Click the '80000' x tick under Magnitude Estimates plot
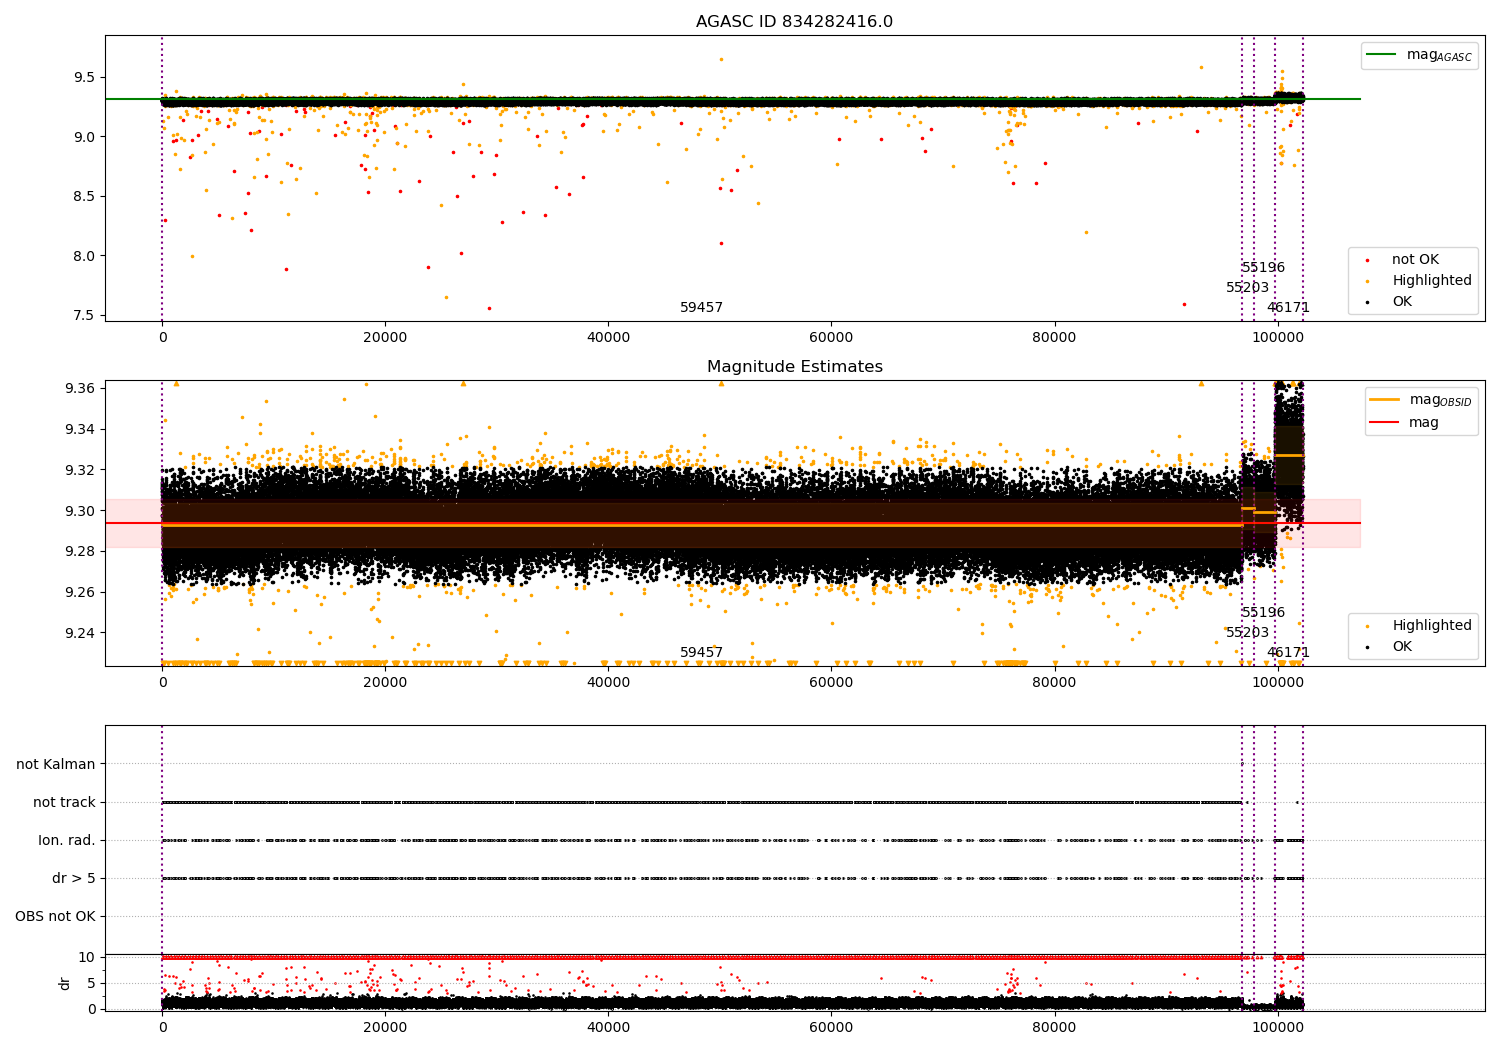 pyautogui.click(x=1054, y=682)
